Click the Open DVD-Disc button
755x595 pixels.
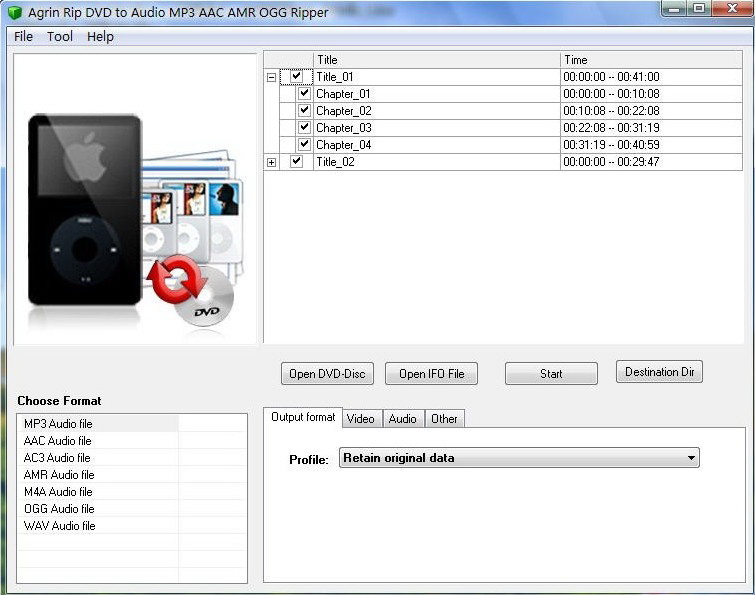(x=327, y=374)
